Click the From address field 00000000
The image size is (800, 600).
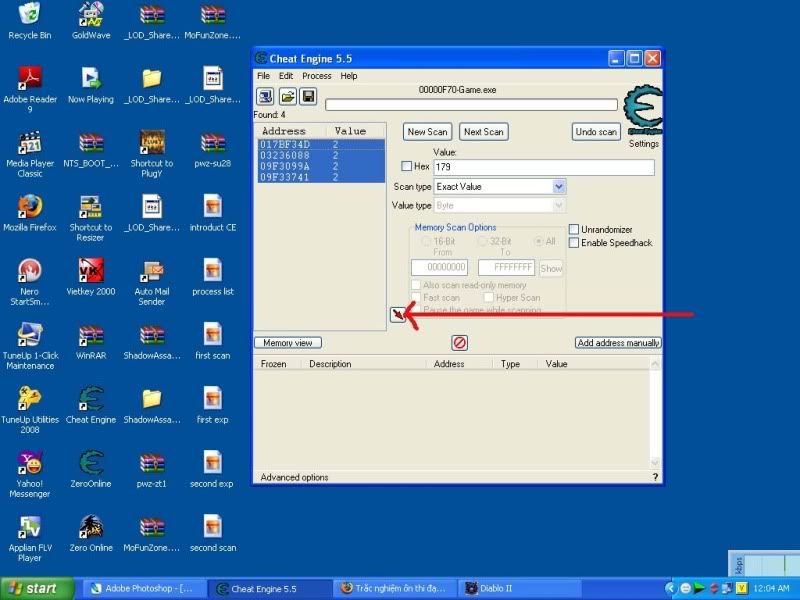click(439, 267)
